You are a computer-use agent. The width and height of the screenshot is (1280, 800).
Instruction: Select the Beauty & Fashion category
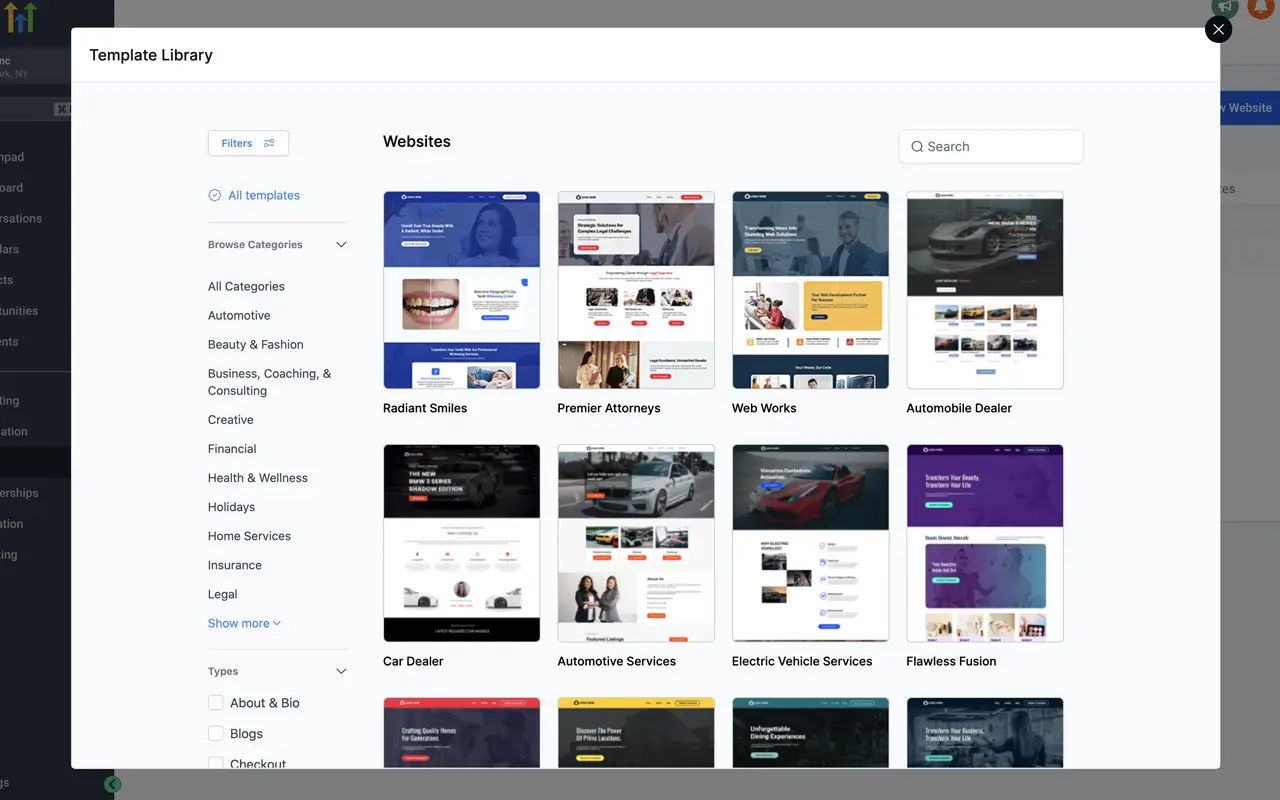pyautogui.click(x=256, y=344)
